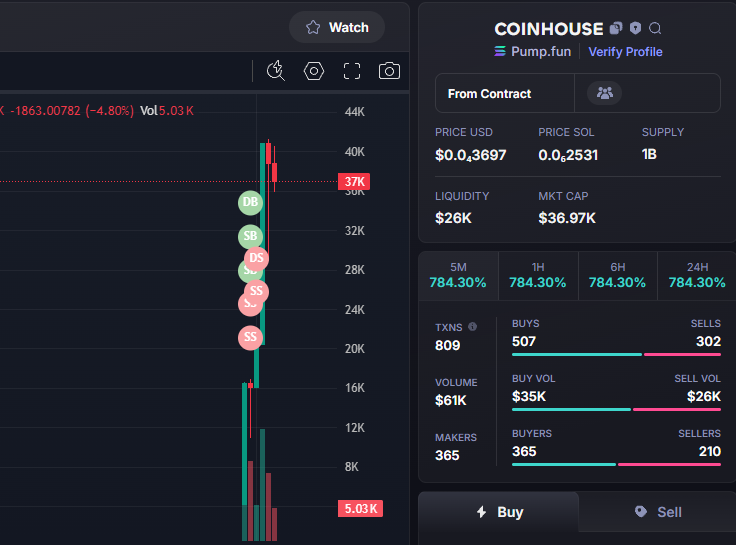Select the From Contract tab
The height and width of the screenshot is (545, 736).
tap(505, 93)
